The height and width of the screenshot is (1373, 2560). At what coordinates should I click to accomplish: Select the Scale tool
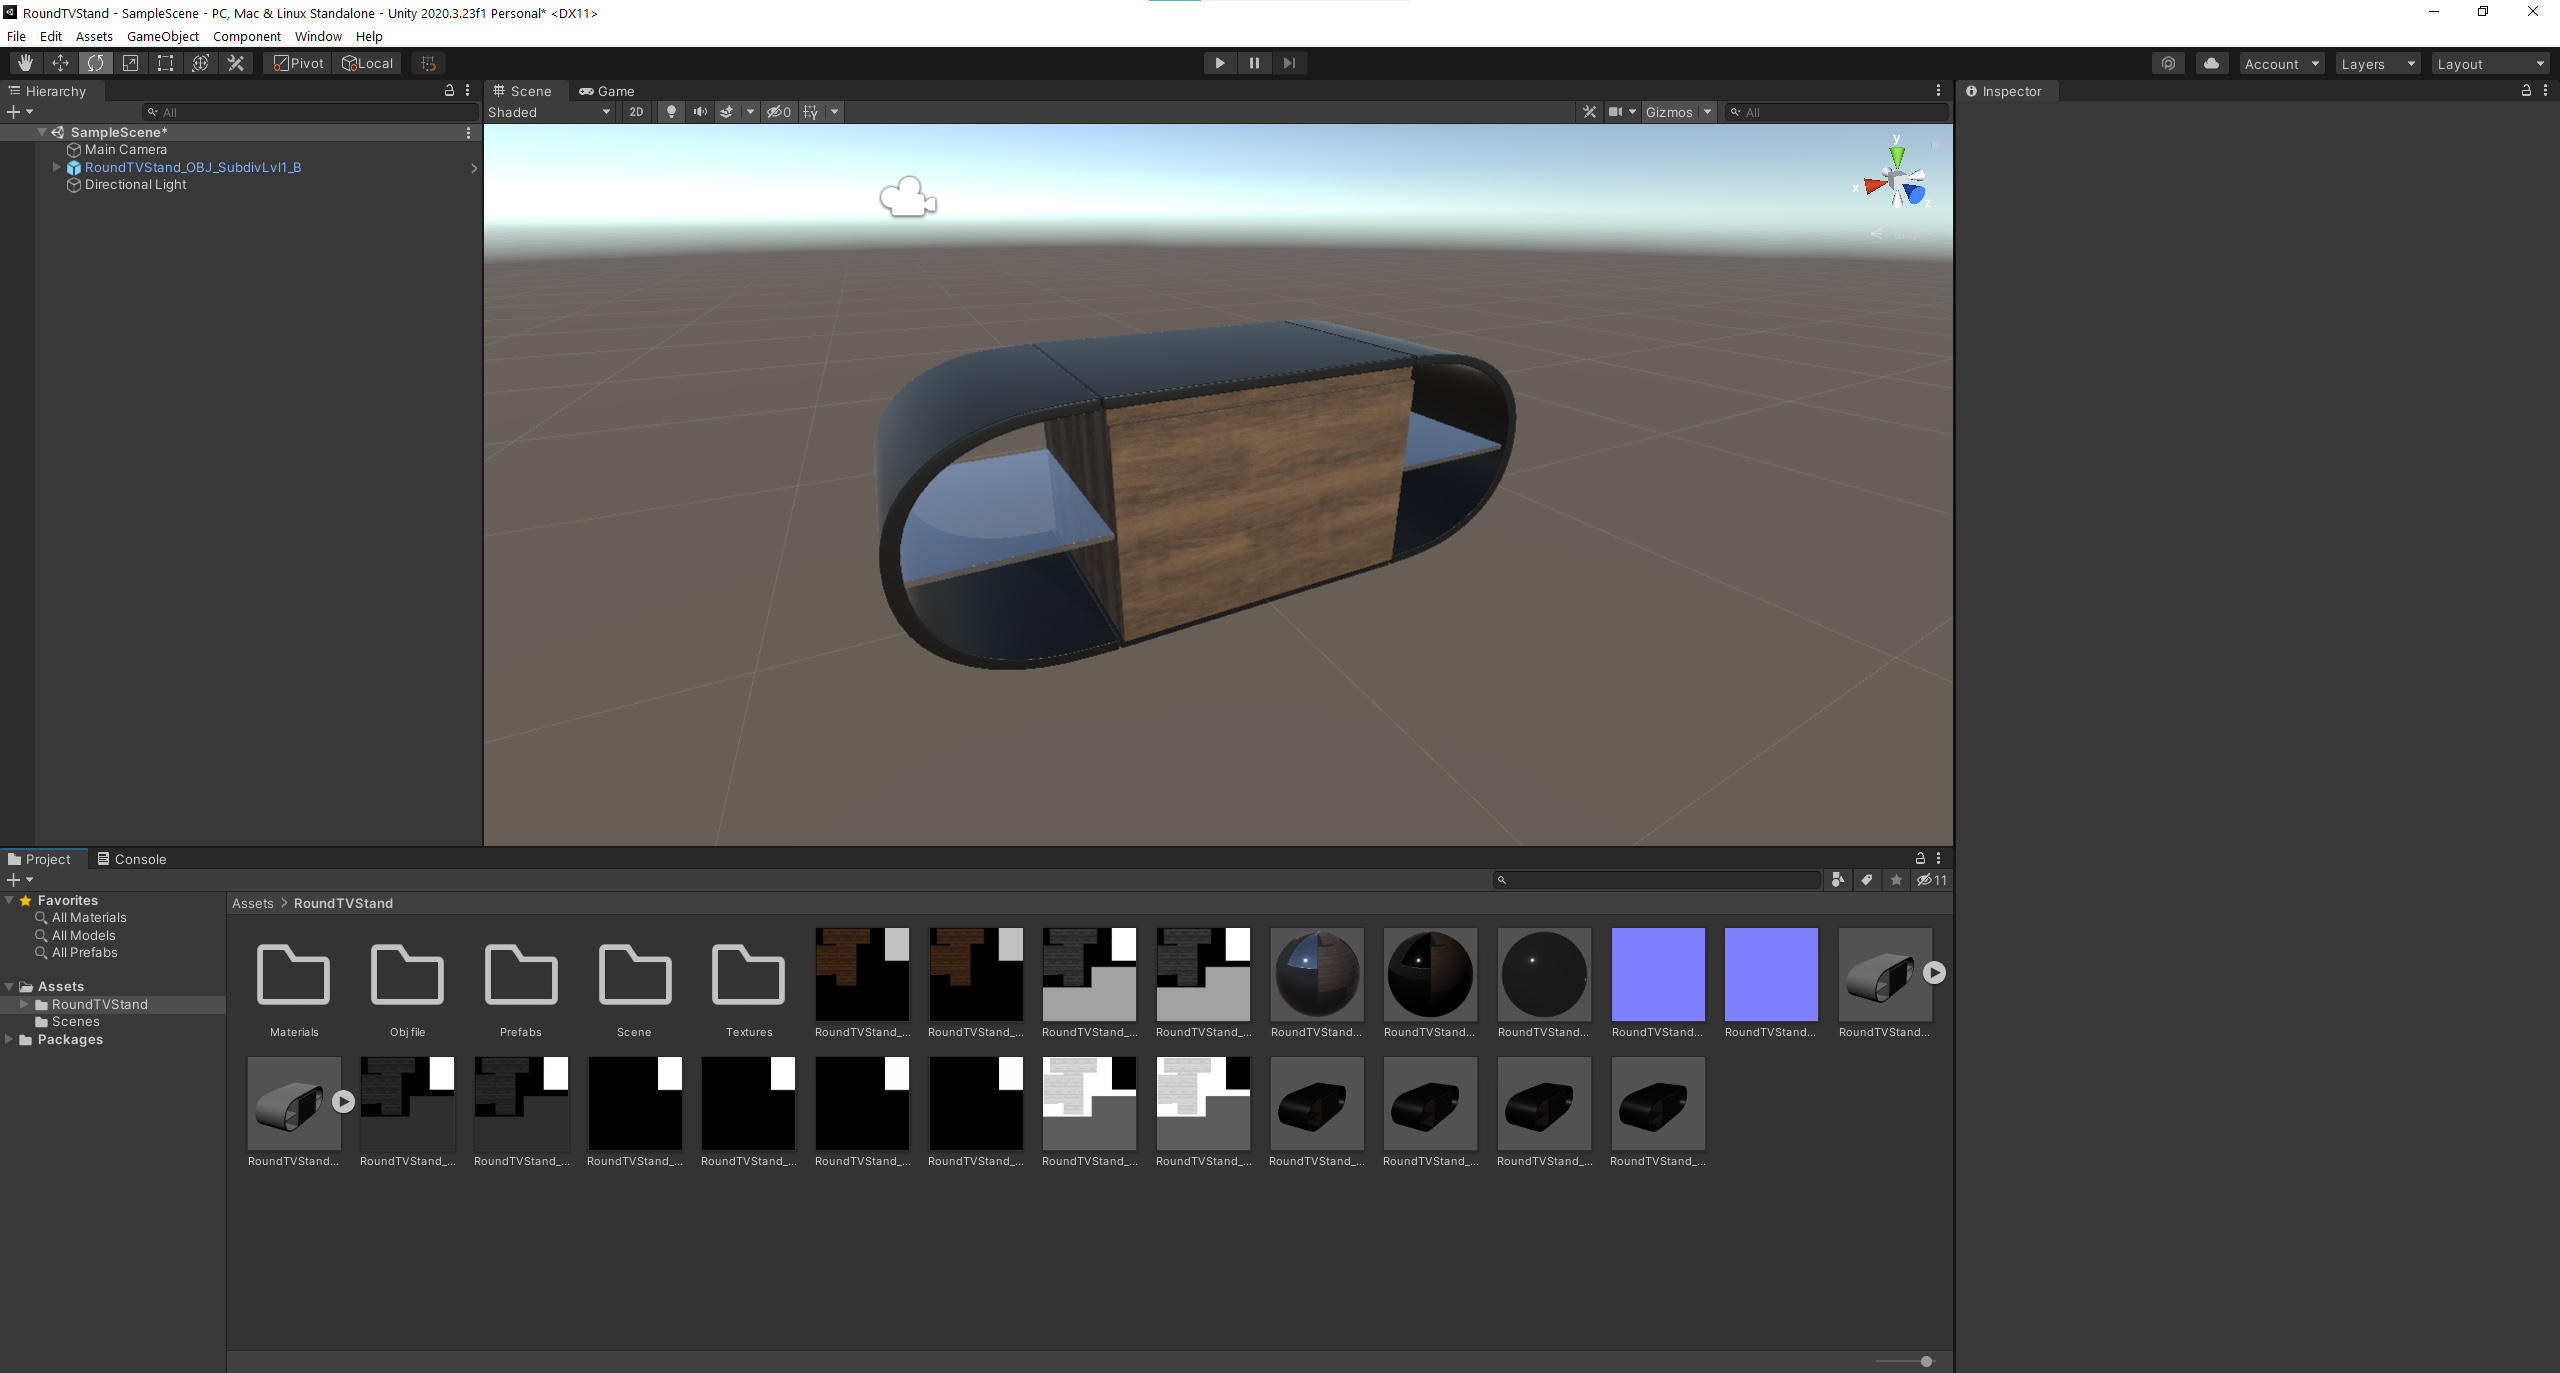pos(130,63)
